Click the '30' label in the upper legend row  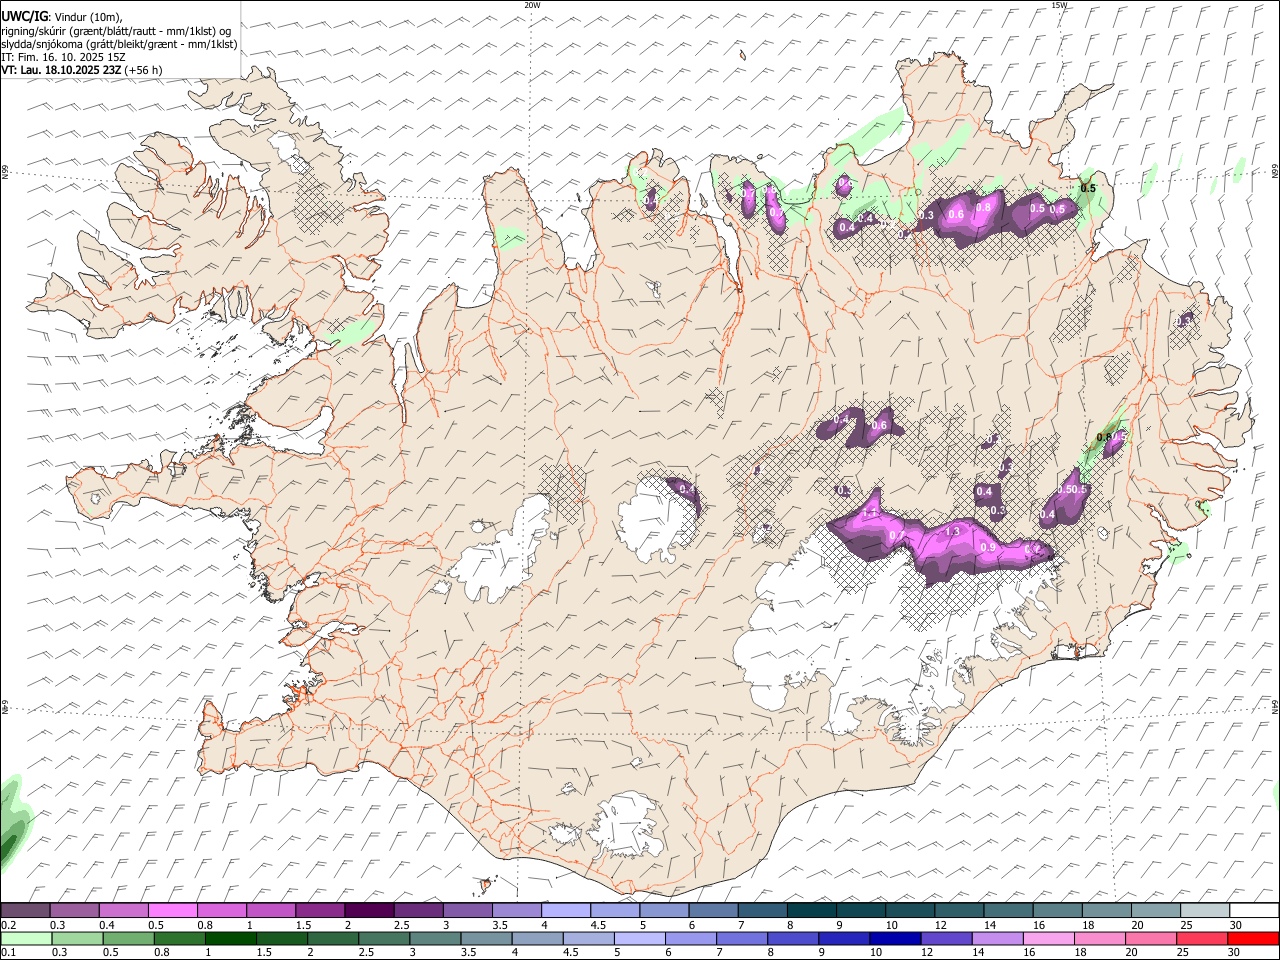click(1235, 925)
